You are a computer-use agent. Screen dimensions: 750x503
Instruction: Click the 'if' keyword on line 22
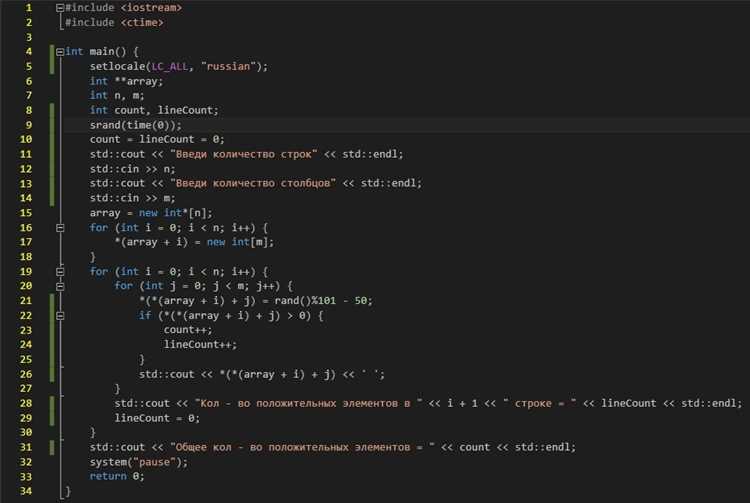tap(145, 316)
